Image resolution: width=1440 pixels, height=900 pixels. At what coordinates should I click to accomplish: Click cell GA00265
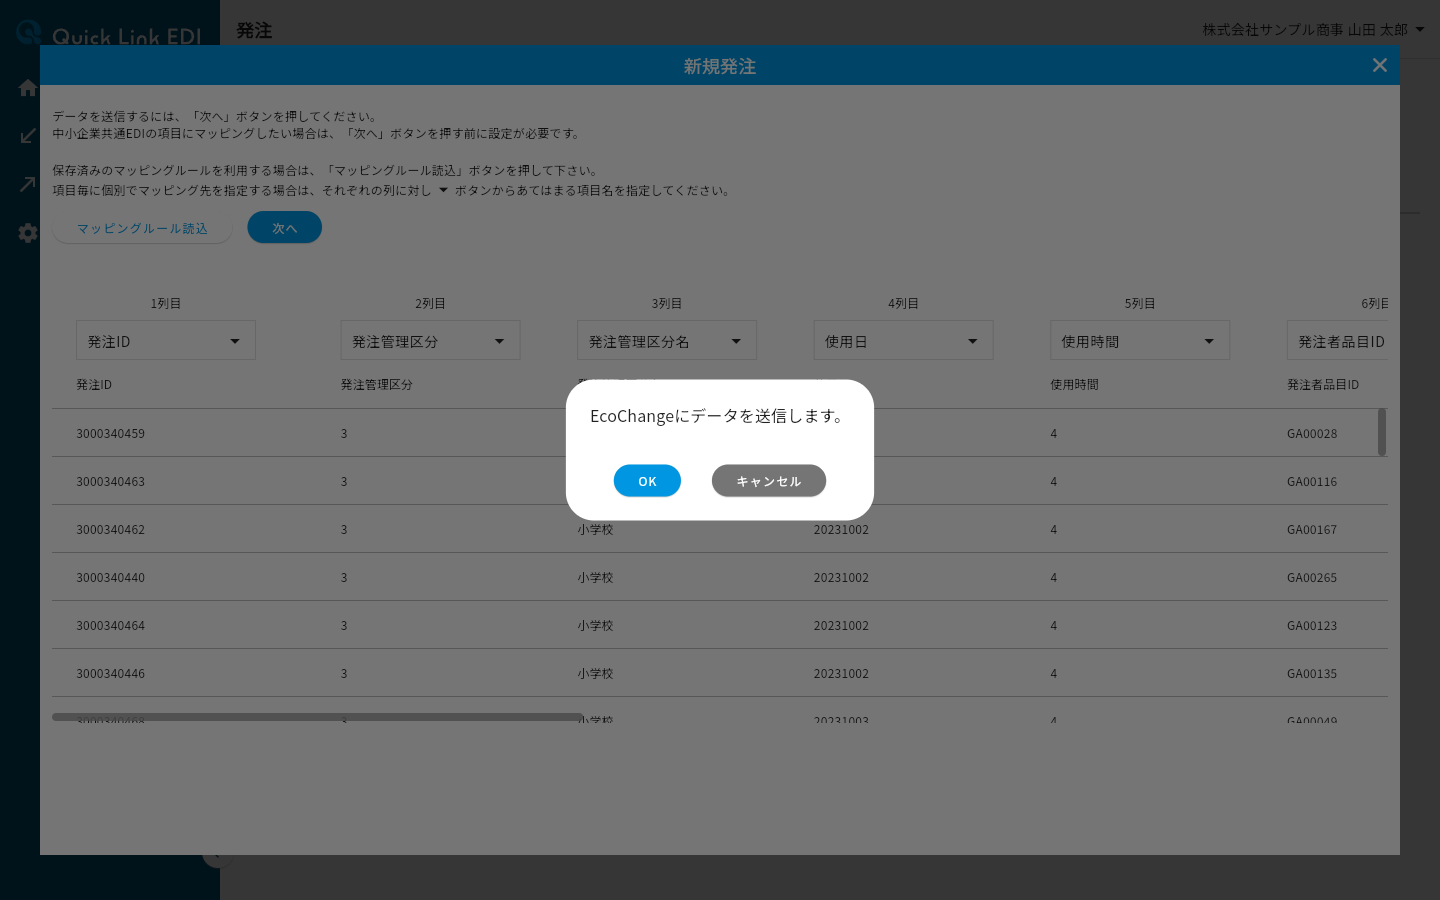(1312, 578)
